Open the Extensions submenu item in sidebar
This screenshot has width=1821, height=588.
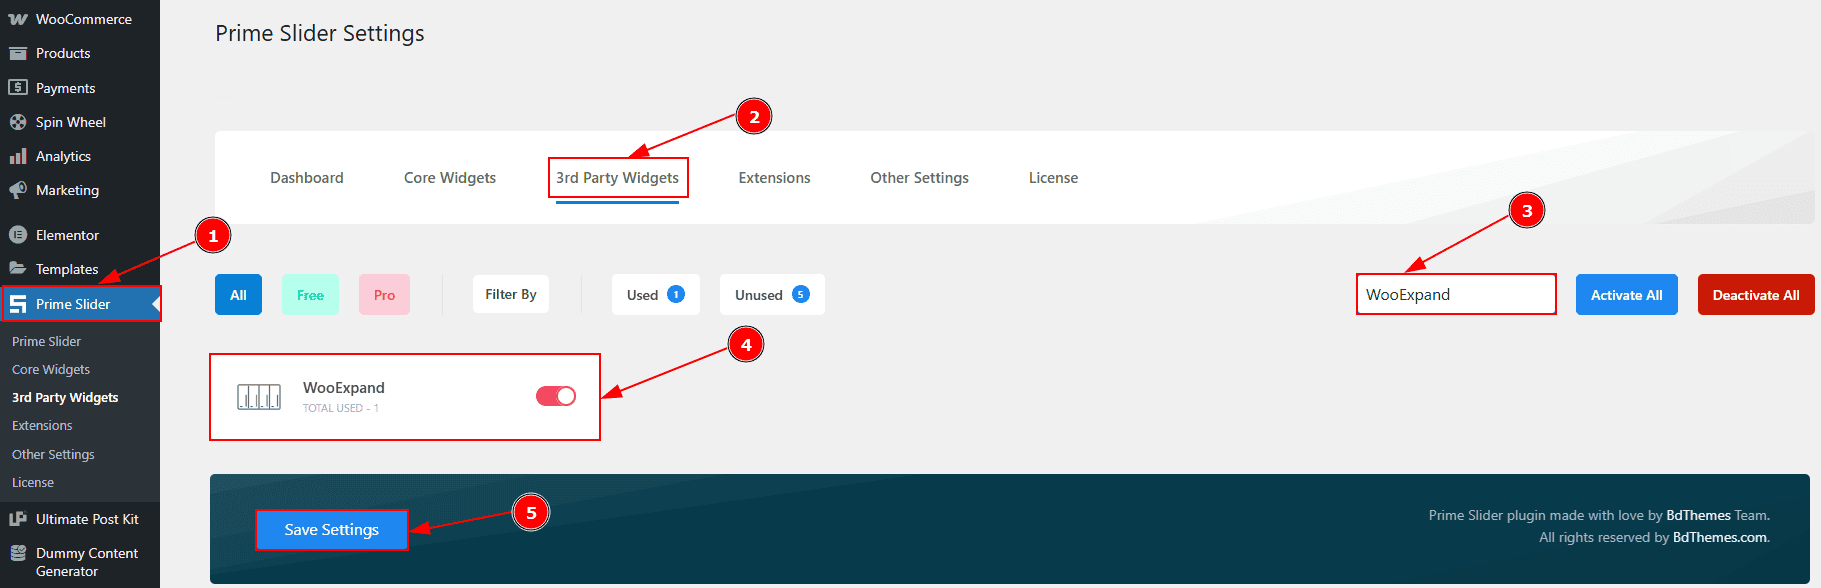pos(42,425)
